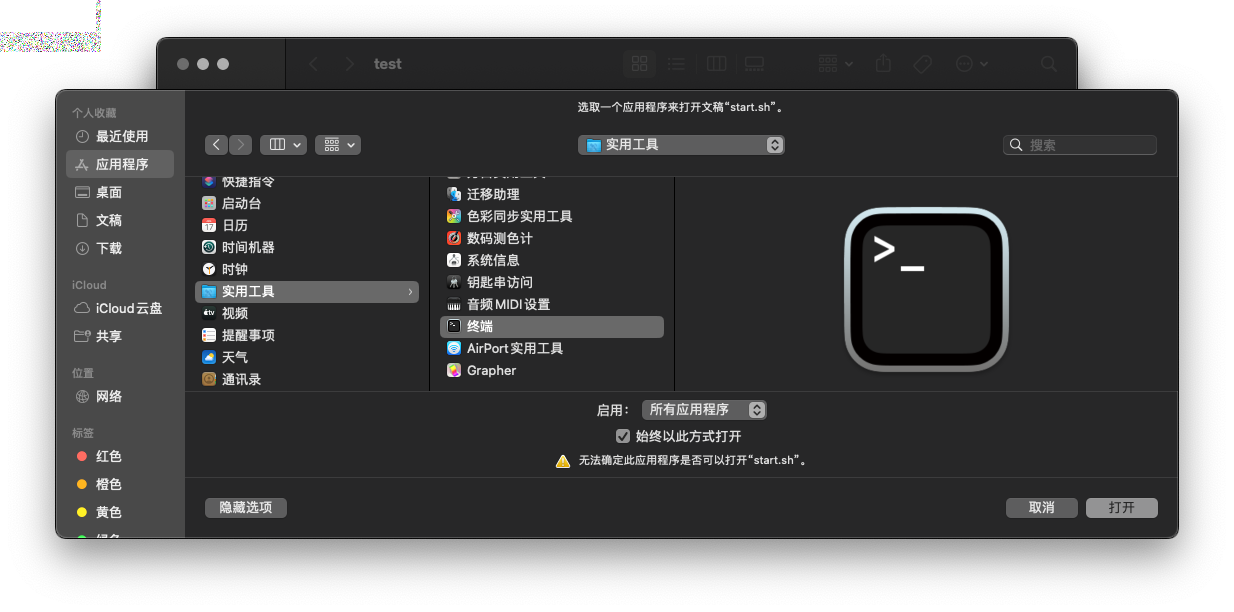Screen dimensions: 1234x612
Task: Select the Calendar (日历) app icon
Action: [x=209, y=225]
